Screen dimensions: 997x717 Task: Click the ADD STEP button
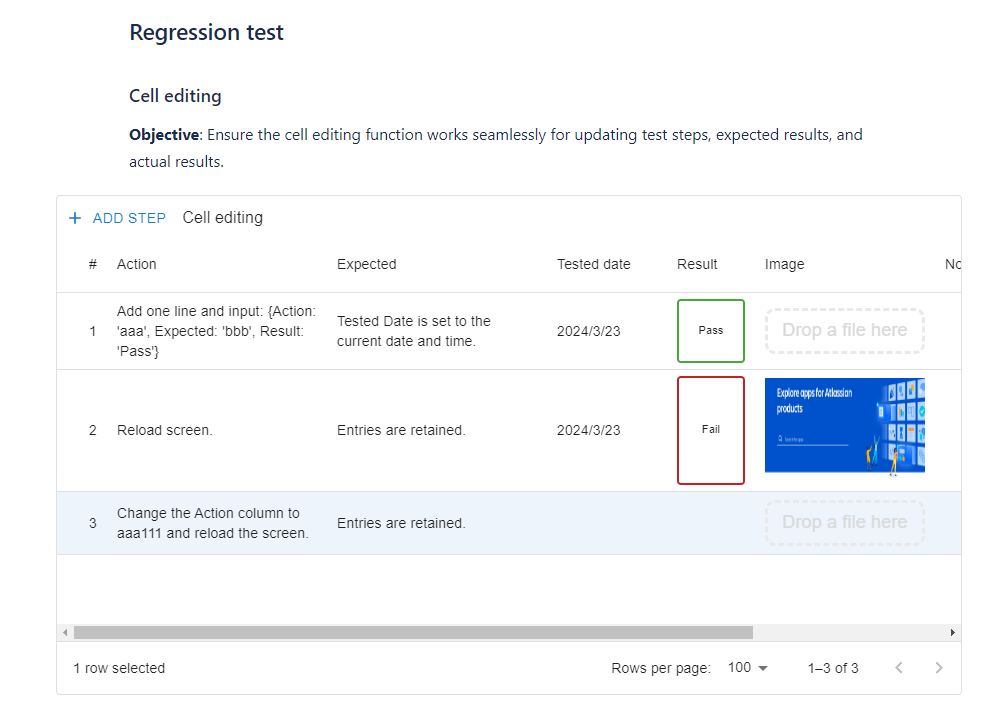(129, 218)
